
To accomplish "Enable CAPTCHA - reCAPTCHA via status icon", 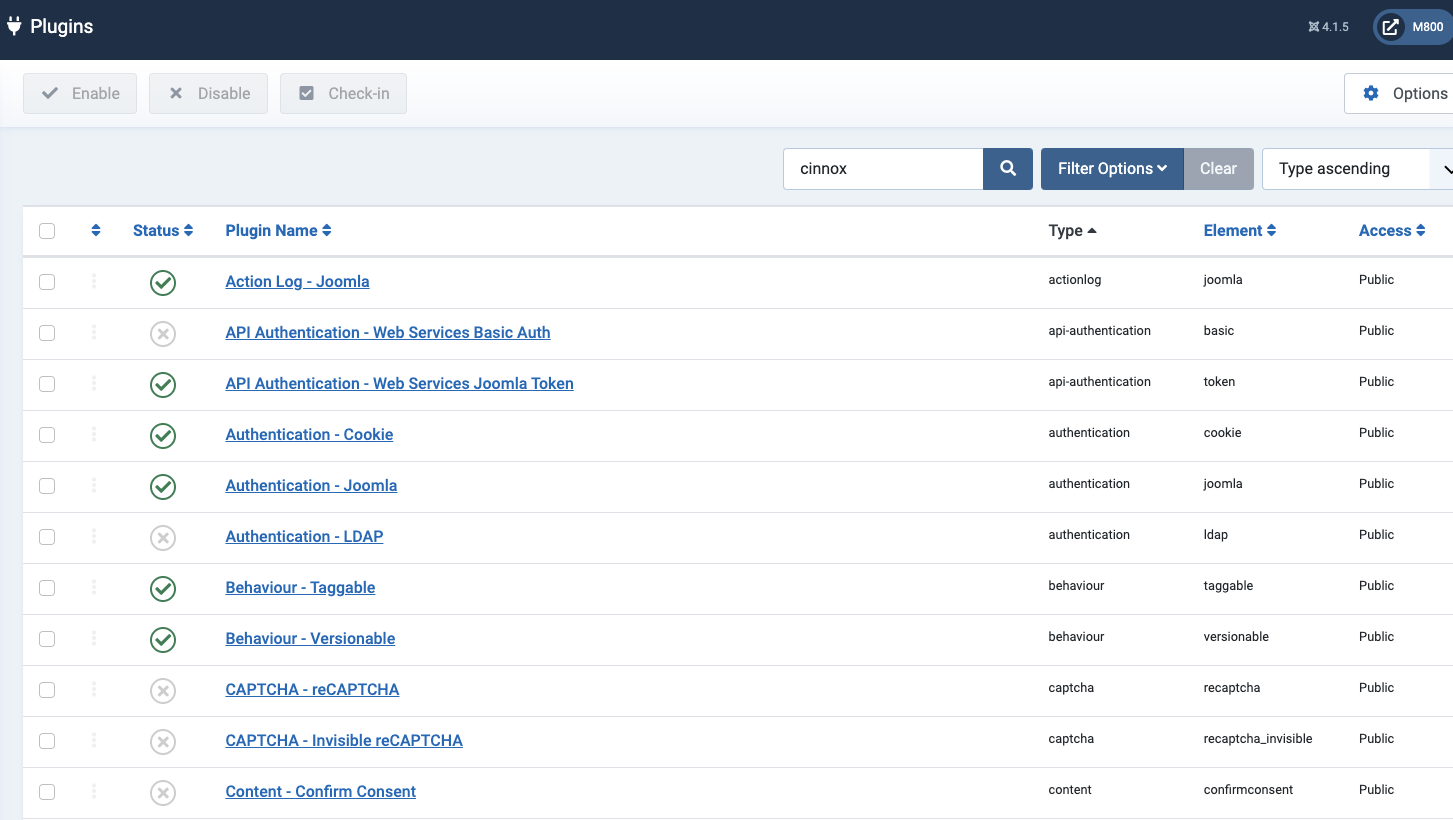I will (163, 691).
